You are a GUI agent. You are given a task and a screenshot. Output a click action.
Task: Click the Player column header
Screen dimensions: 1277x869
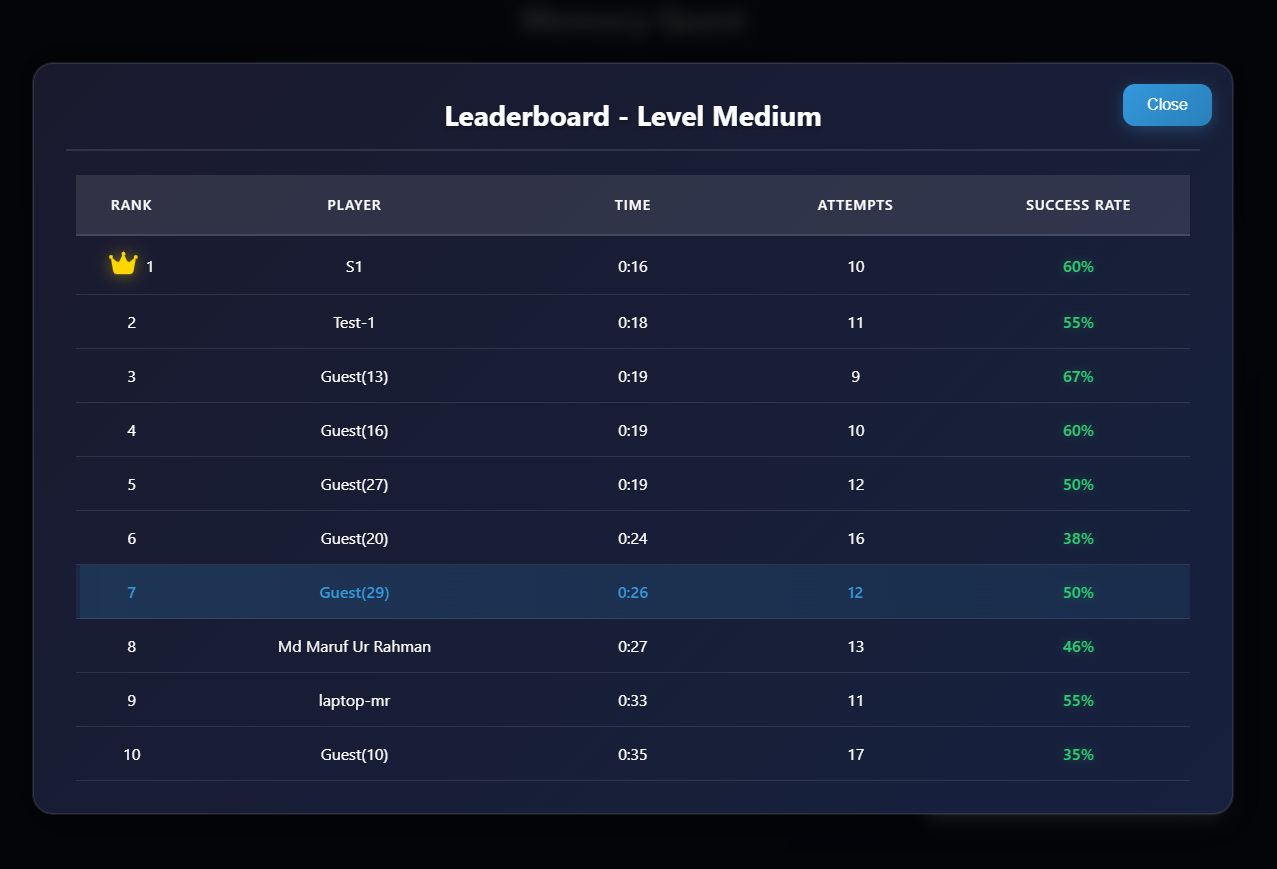[x=354, y=205]
